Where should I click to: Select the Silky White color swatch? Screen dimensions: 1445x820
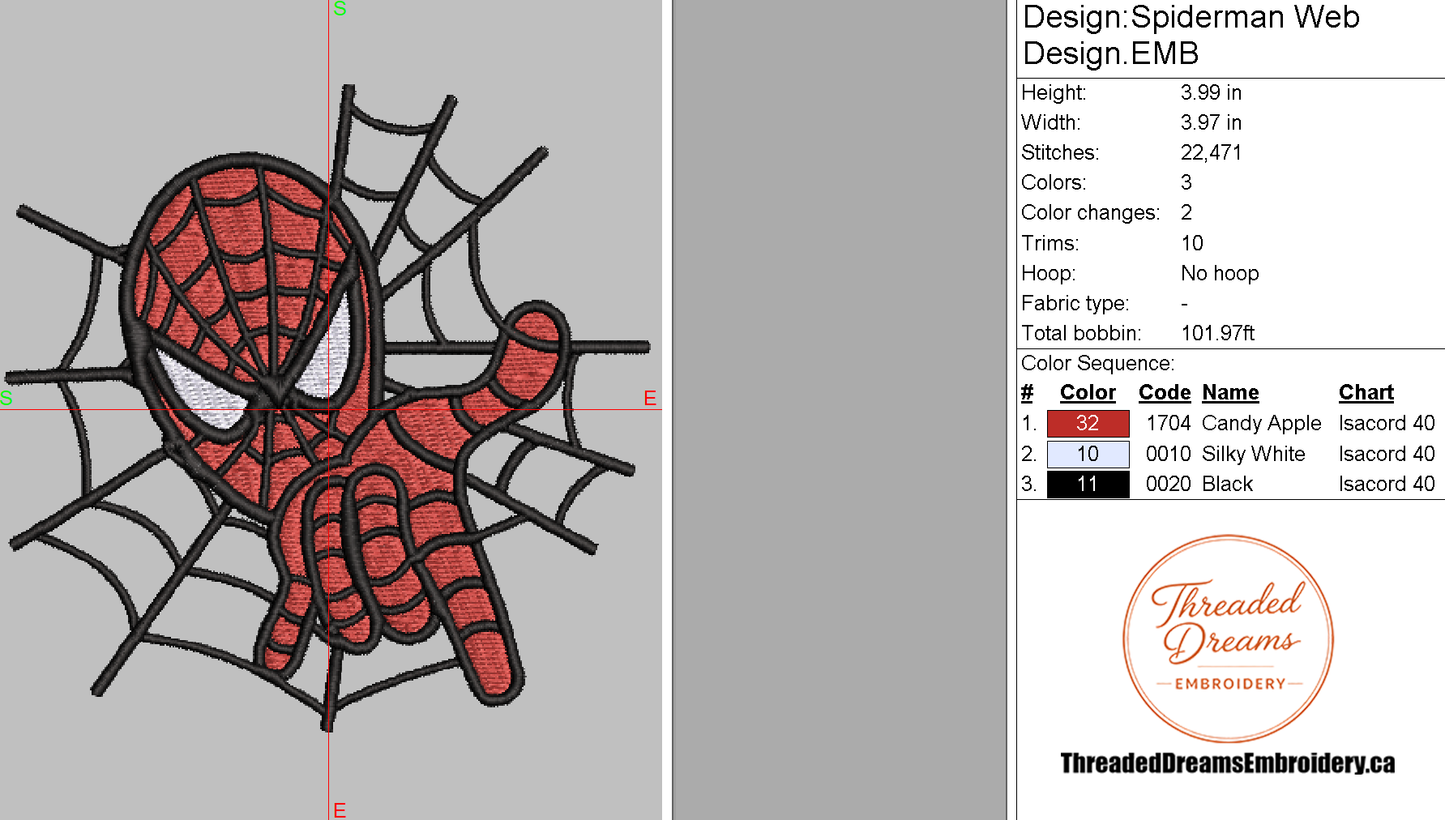coord(1088,454)
